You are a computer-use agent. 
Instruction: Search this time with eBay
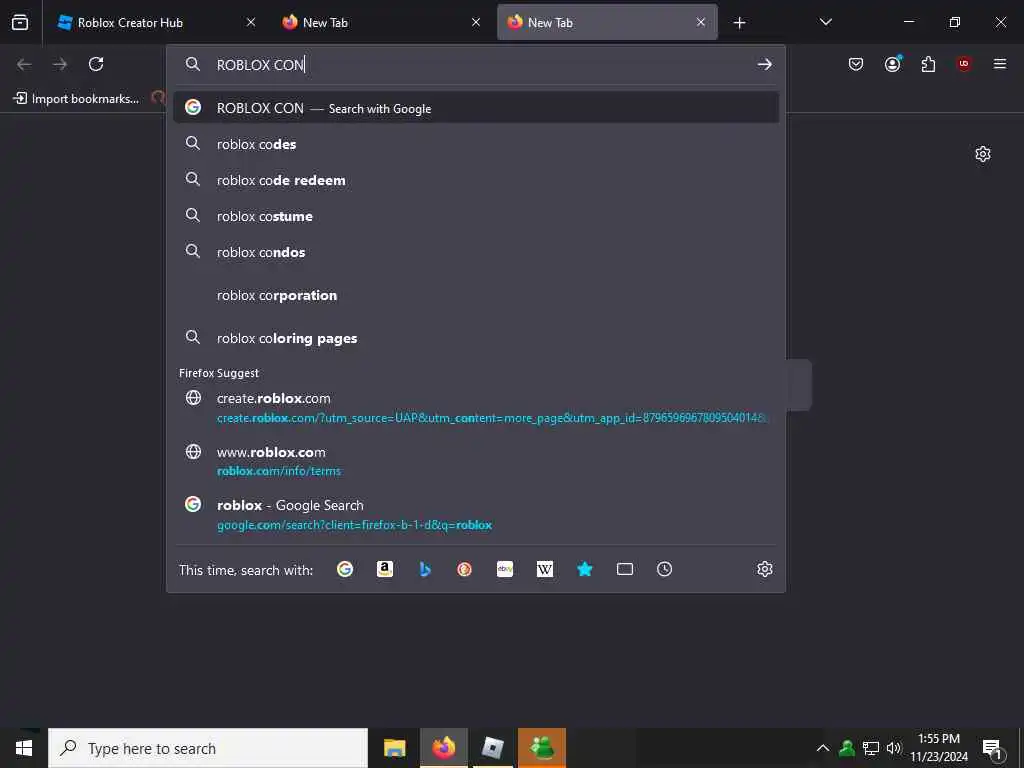point(505,569)
